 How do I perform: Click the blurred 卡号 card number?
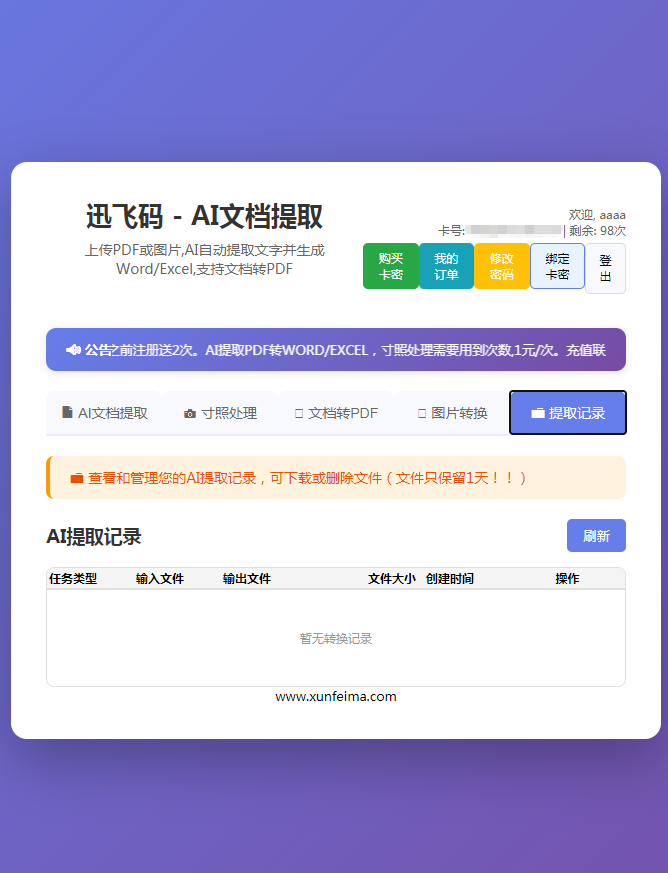(514, 230)
